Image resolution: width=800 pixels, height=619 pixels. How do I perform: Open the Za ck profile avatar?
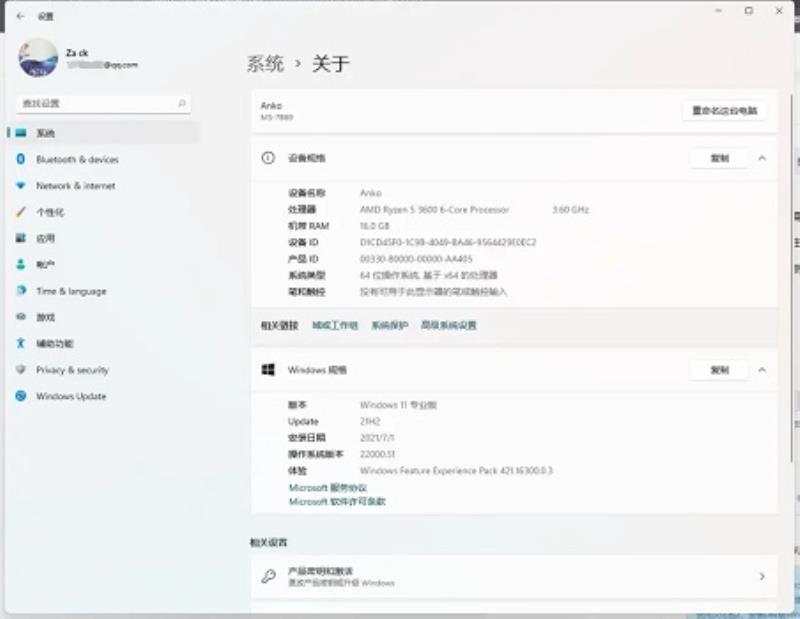pyautogui.click(x=38, y=58)
